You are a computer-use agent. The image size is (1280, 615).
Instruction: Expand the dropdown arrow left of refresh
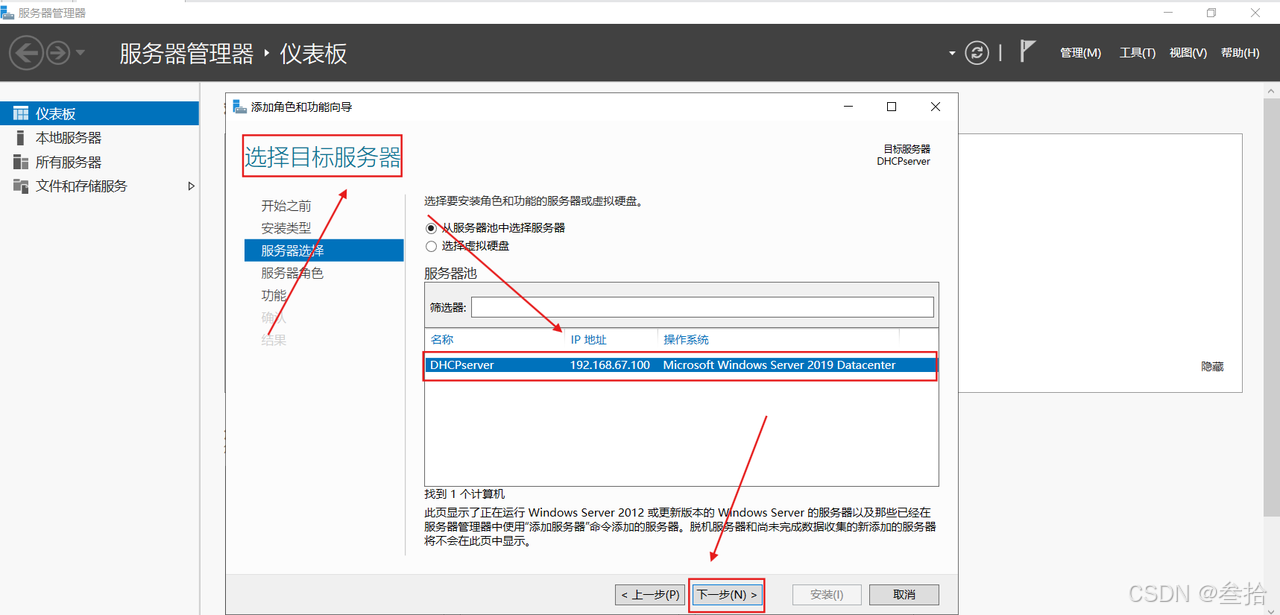click(952, 53)
